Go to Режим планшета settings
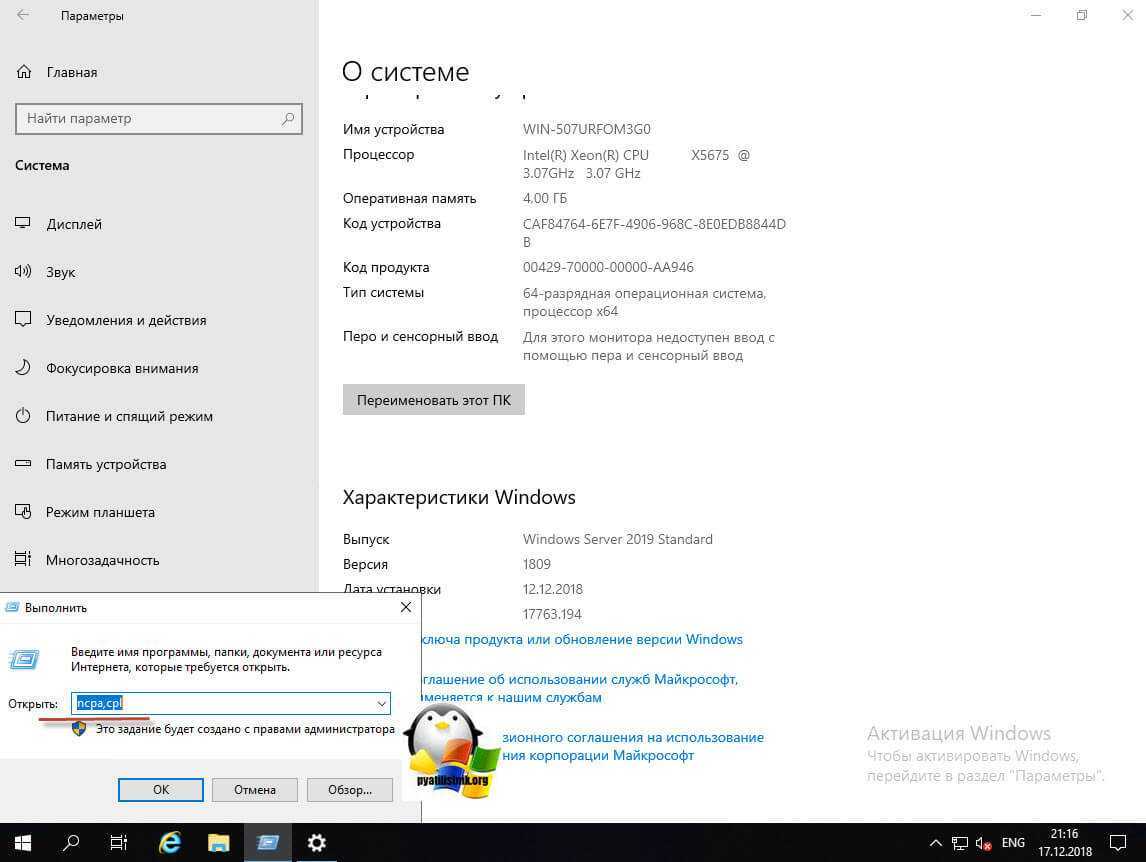The image size is (1146, 862). (100, 512)
